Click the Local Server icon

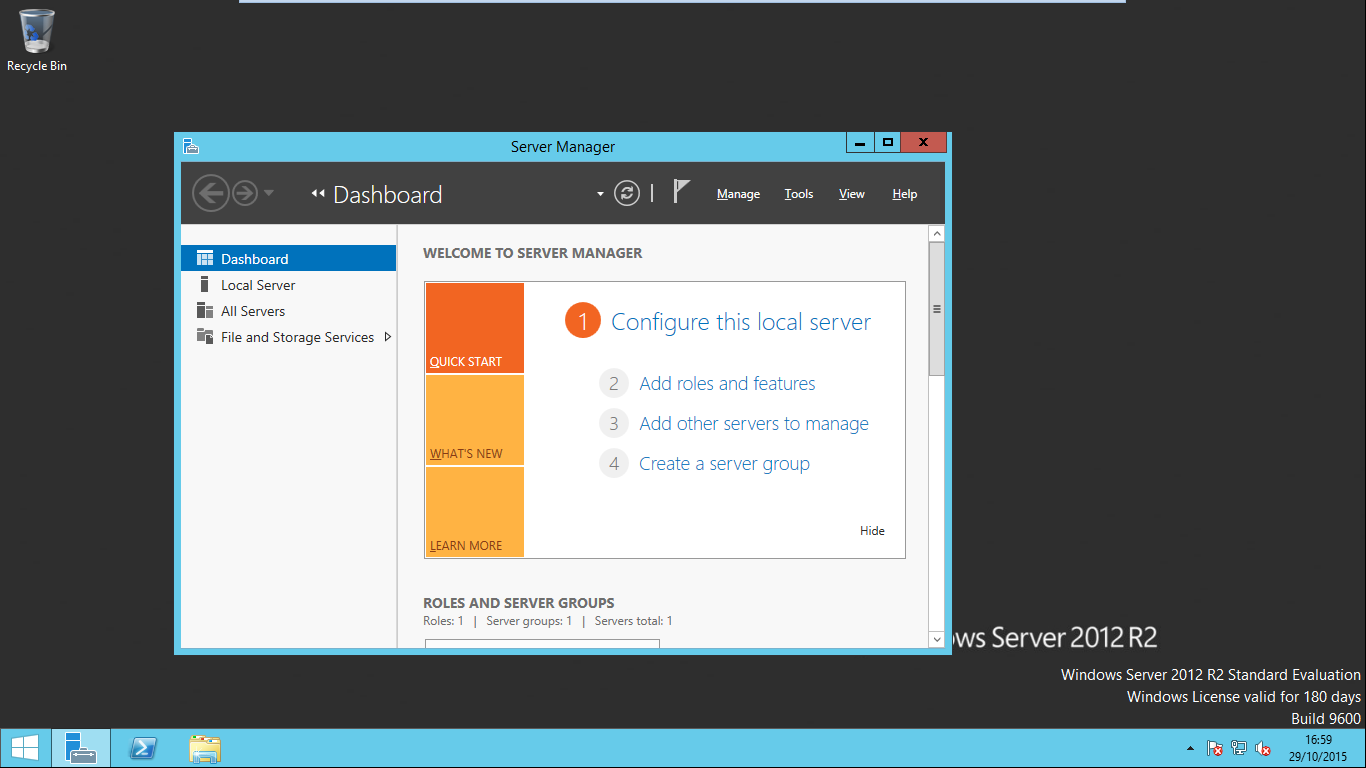[x=205, y=285]
